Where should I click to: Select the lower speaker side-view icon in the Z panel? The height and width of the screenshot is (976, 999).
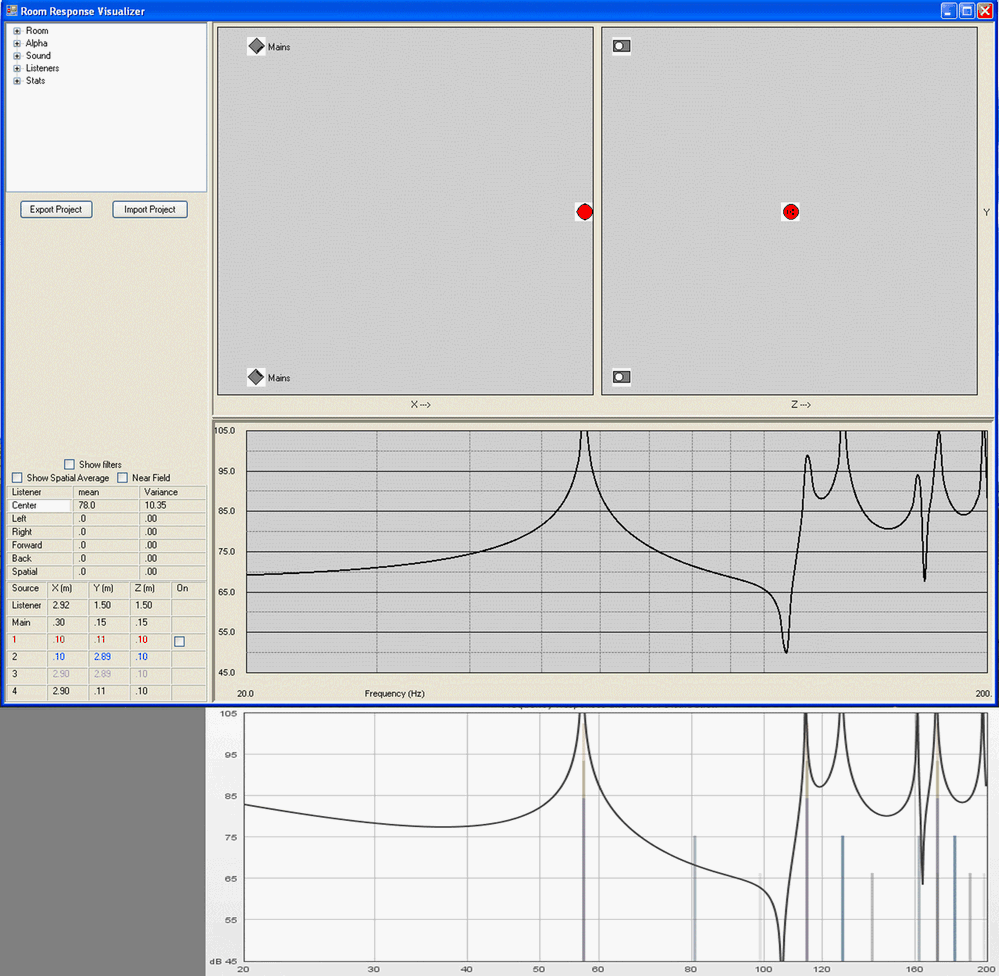coord(622,377)
